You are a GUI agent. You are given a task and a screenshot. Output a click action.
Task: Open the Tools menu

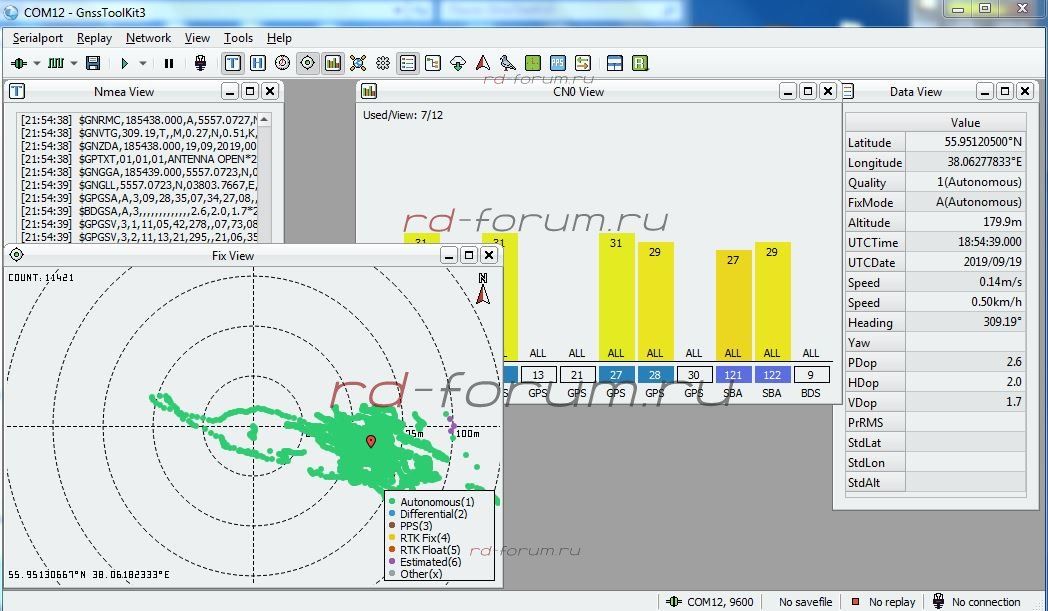(x=238, y=38)
